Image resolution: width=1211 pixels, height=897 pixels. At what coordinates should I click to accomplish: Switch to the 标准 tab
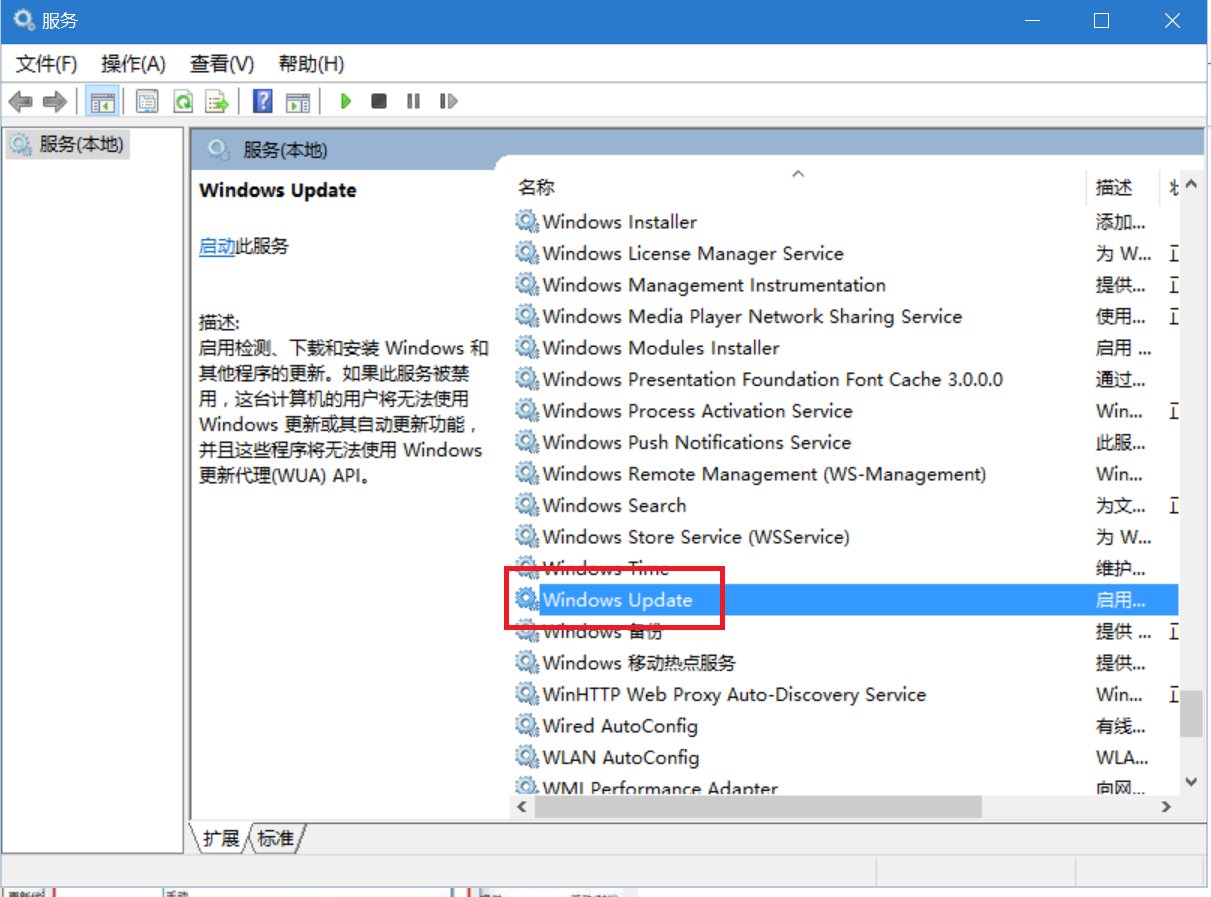[274, 839]
